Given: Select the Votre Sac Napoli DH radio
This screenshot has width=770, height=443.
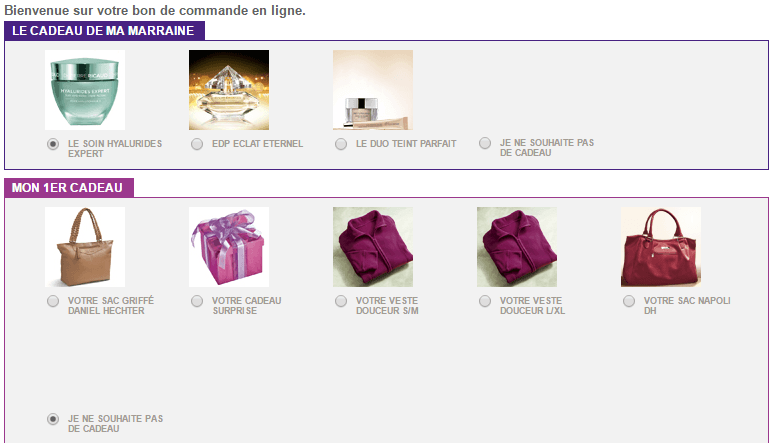Looking at the screenshot, I should 629,301.
